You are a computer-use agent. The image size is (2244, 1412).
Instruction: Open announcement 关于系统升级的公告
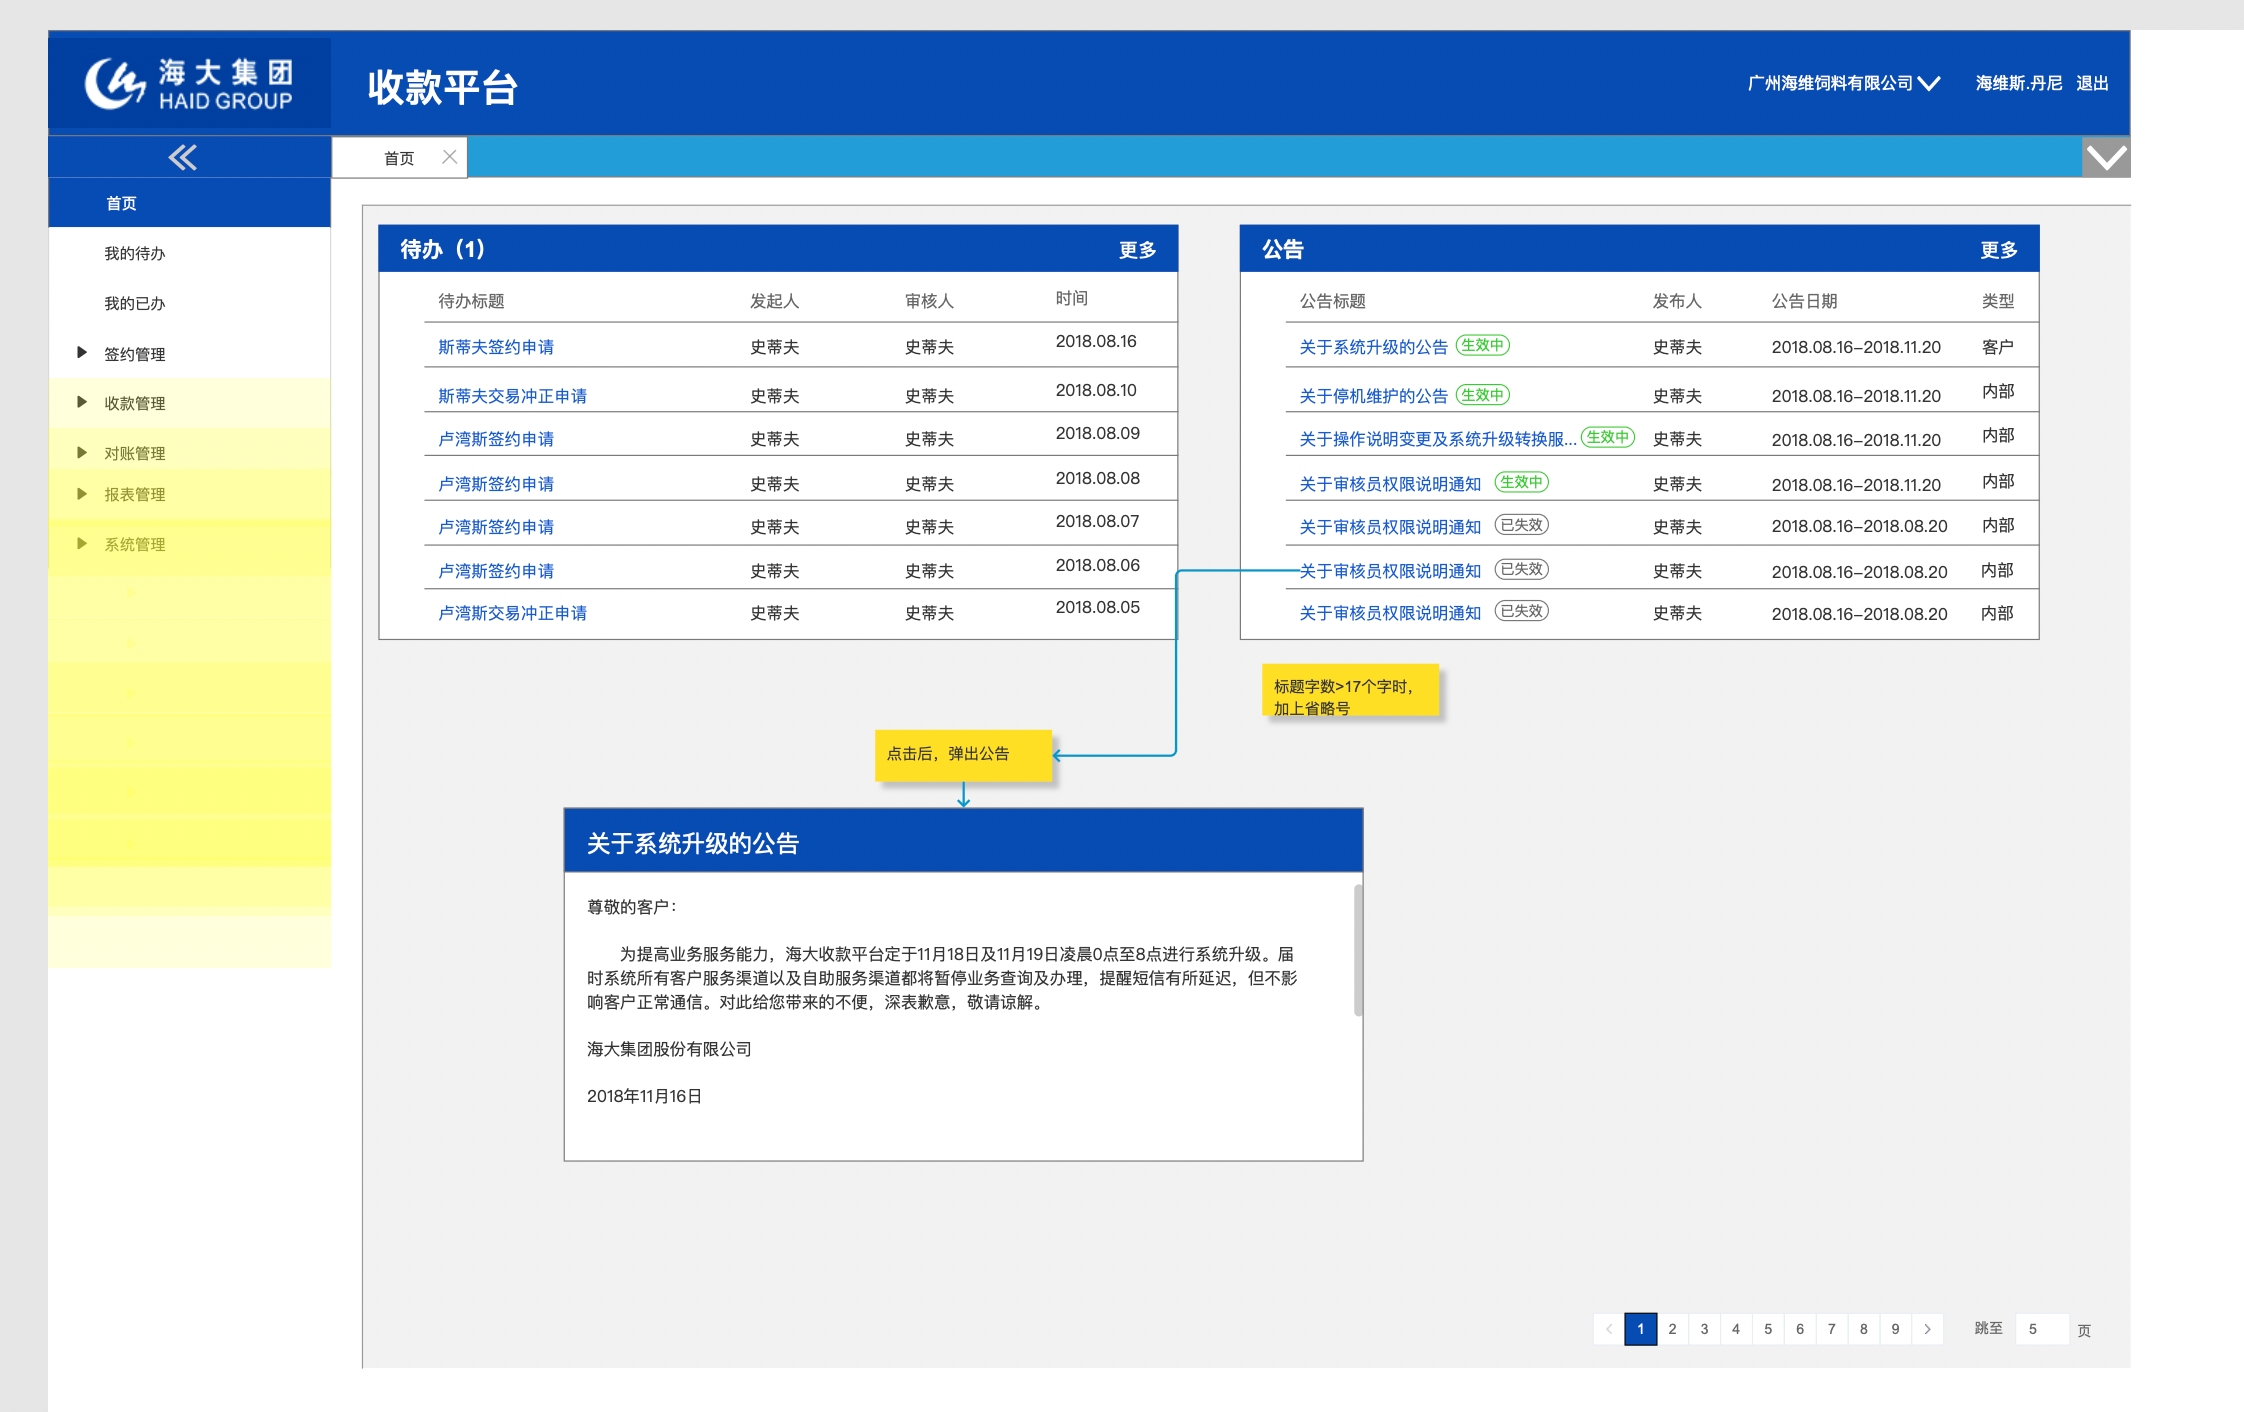pyautogui.click(x=1373, y=347)
